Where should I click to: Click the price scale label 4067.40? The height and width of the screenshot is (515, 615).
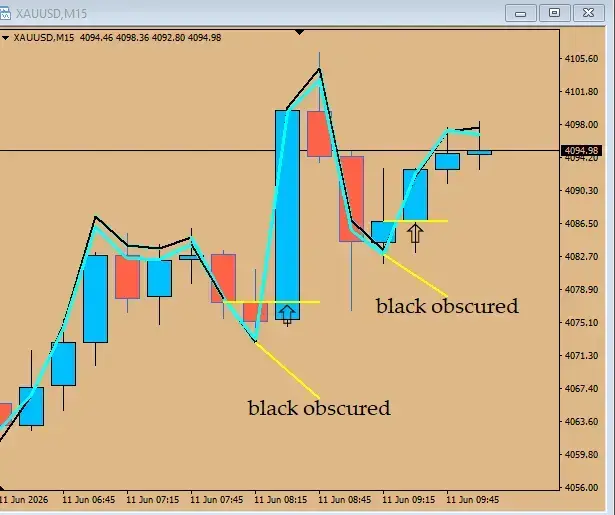581,388
